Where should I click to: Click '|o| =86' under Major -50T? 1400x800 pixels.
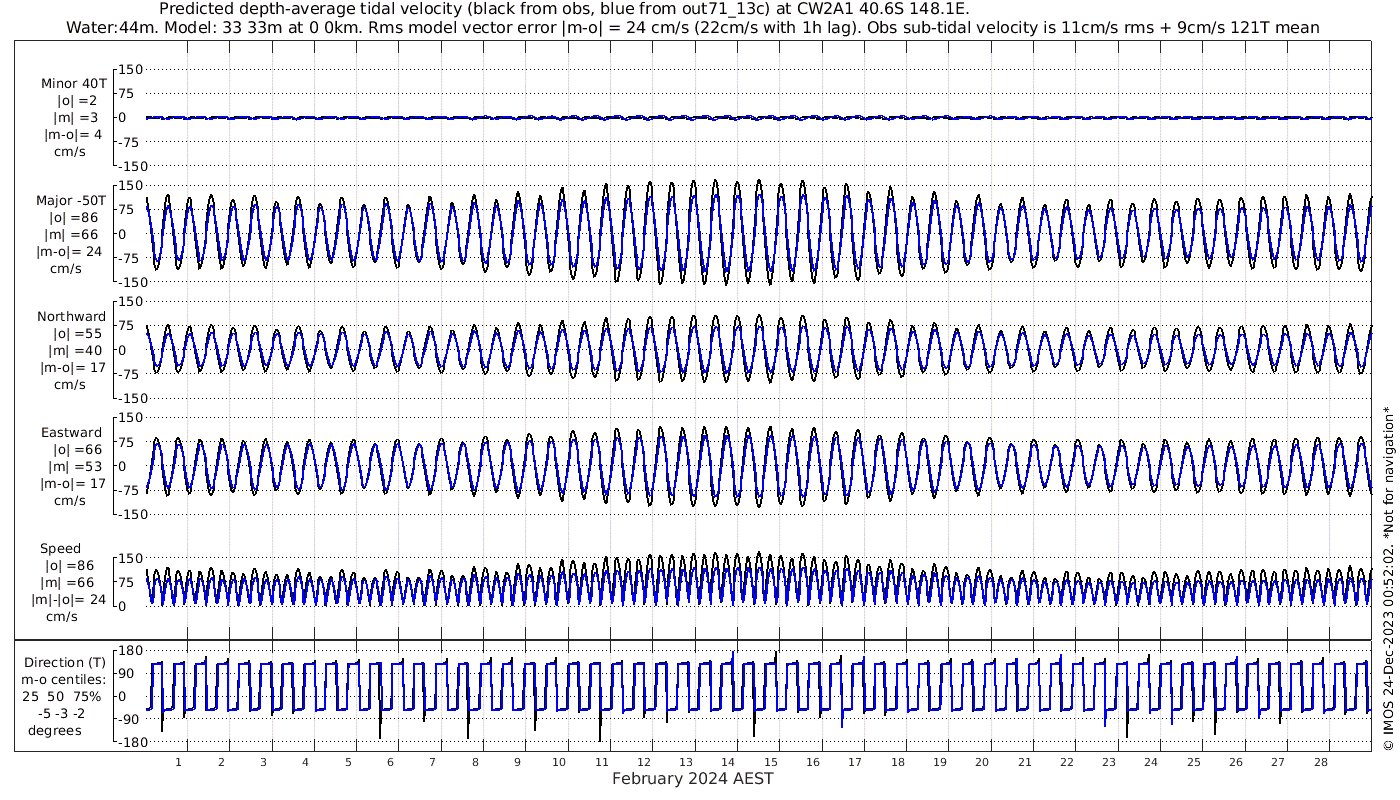pos(74,217)
